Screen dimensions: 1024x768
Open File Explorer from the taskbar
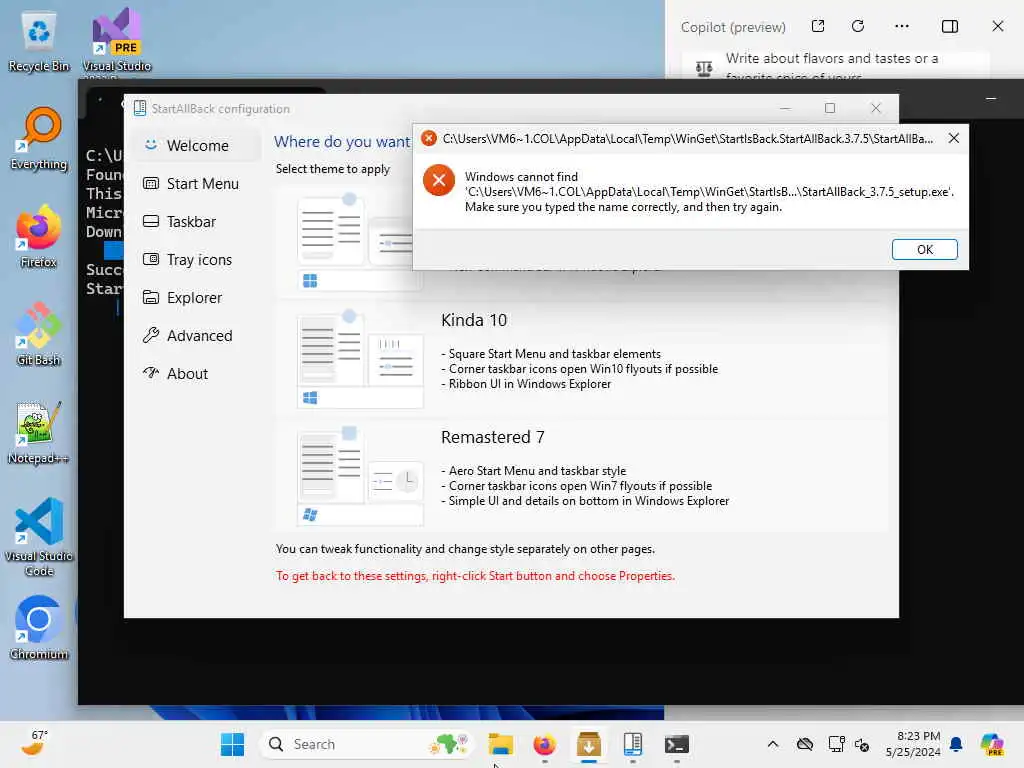click(x=500, y=744)
